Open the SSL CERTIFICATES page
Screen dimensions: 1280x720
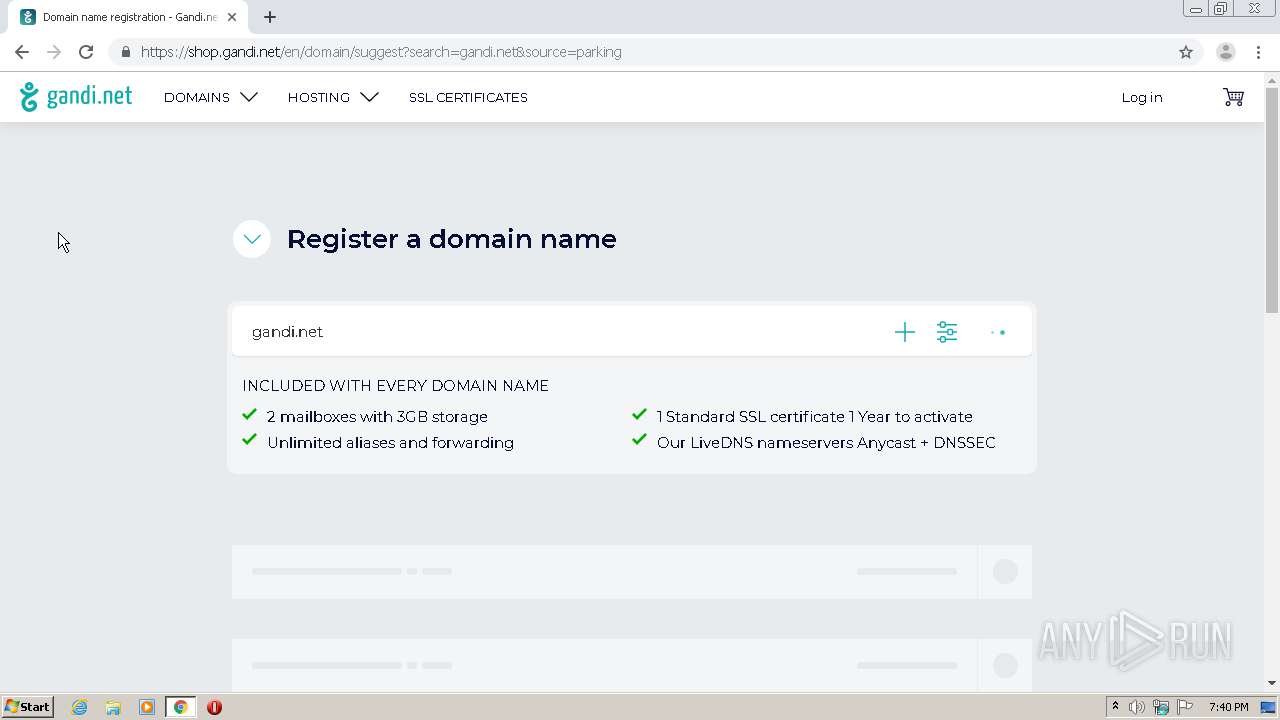(x=468, y=97)
